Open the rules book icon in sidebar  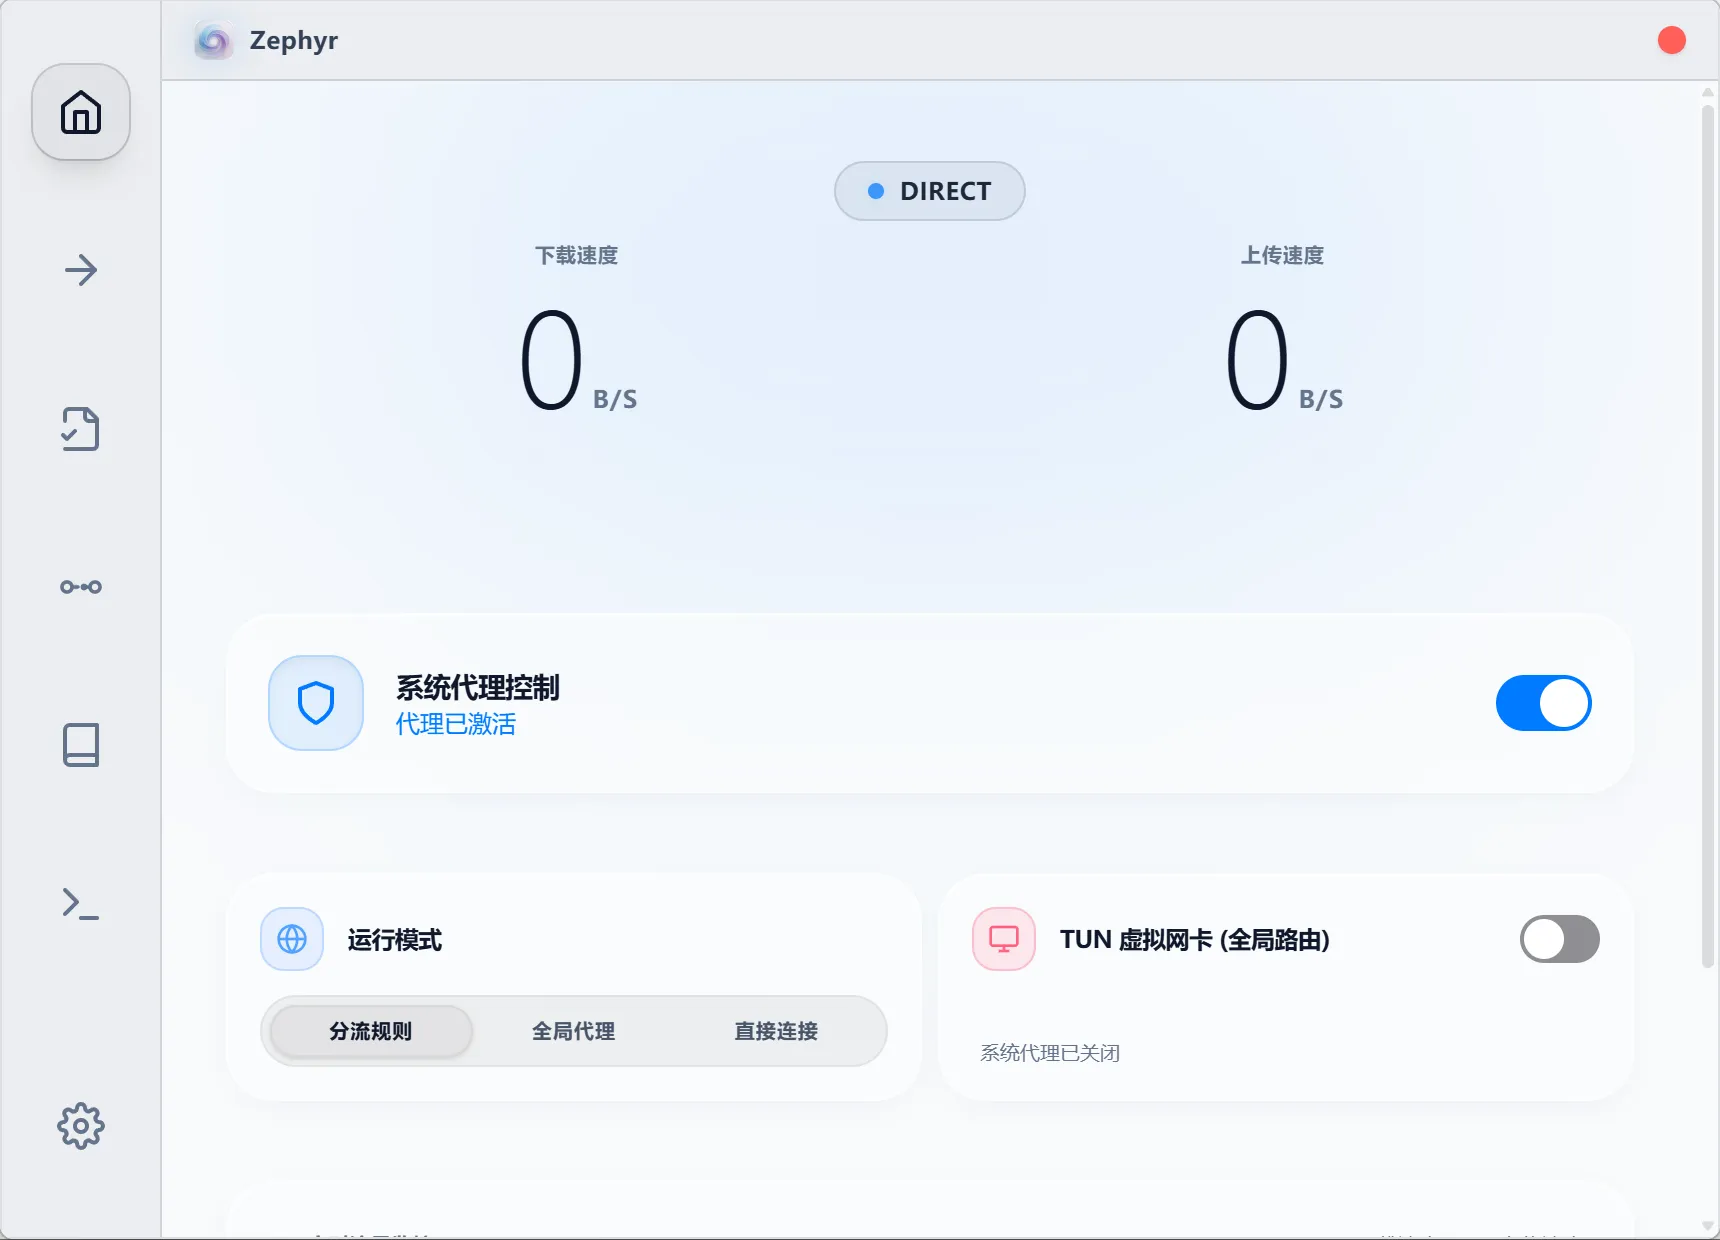(81, 745)
